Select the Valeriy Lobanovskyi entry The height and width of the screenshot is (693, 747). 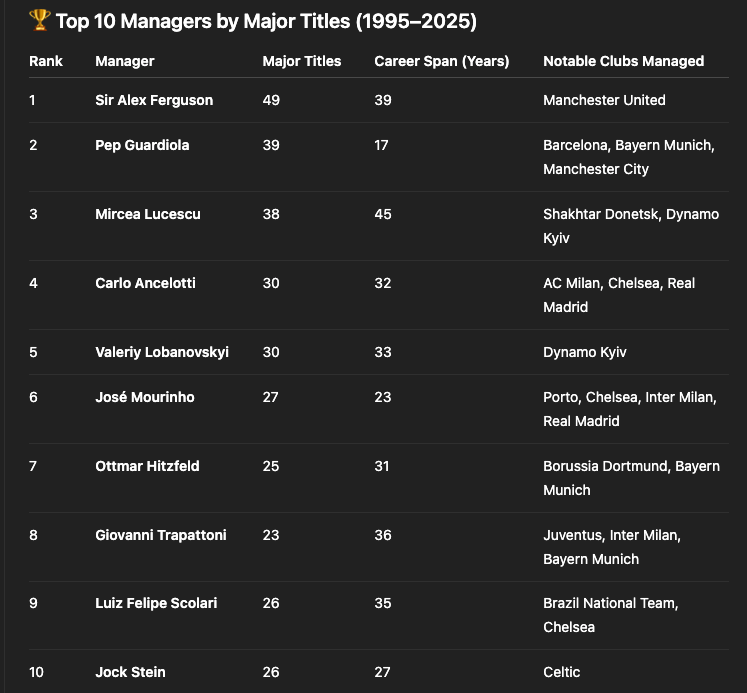coord(162,352)
